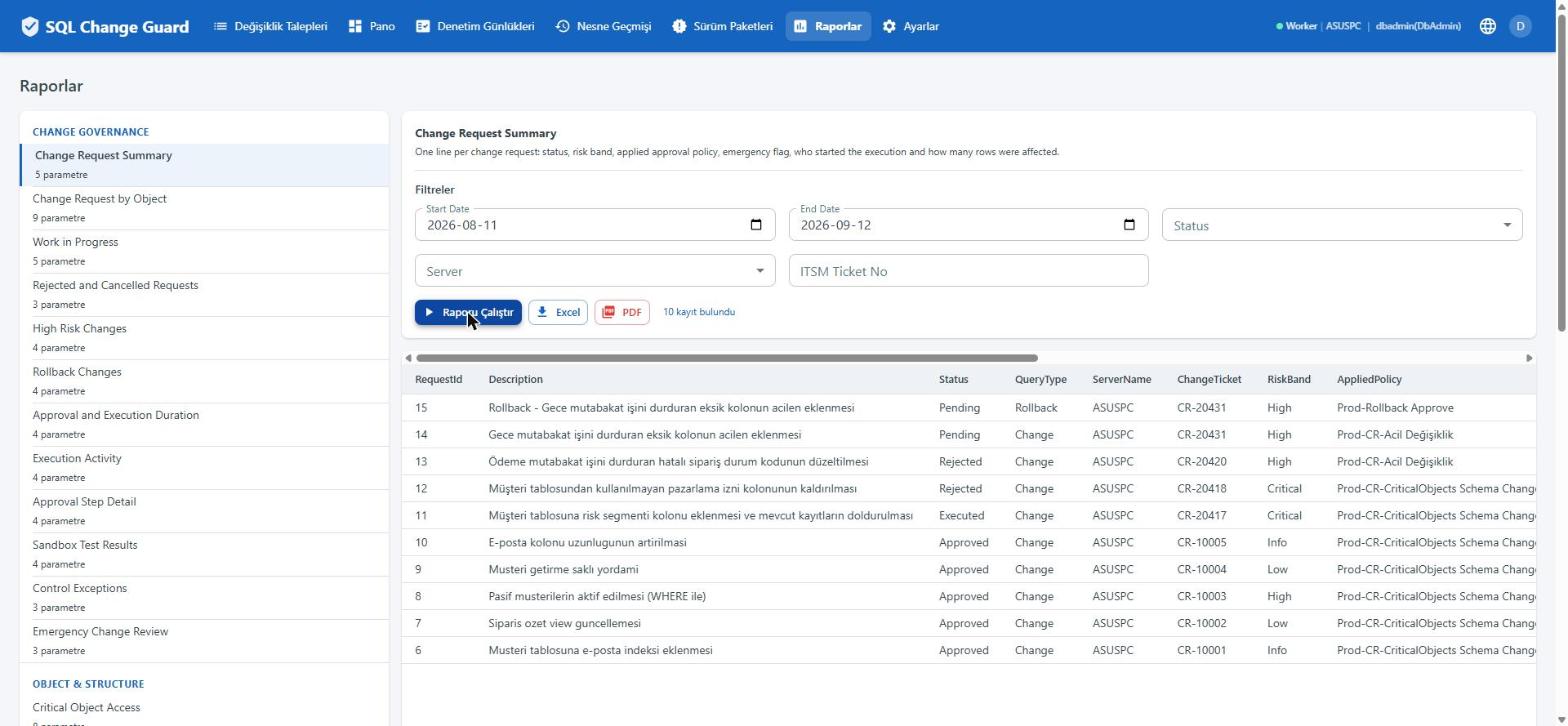Click horizontal scroll left arrow of table

point(408,358)
